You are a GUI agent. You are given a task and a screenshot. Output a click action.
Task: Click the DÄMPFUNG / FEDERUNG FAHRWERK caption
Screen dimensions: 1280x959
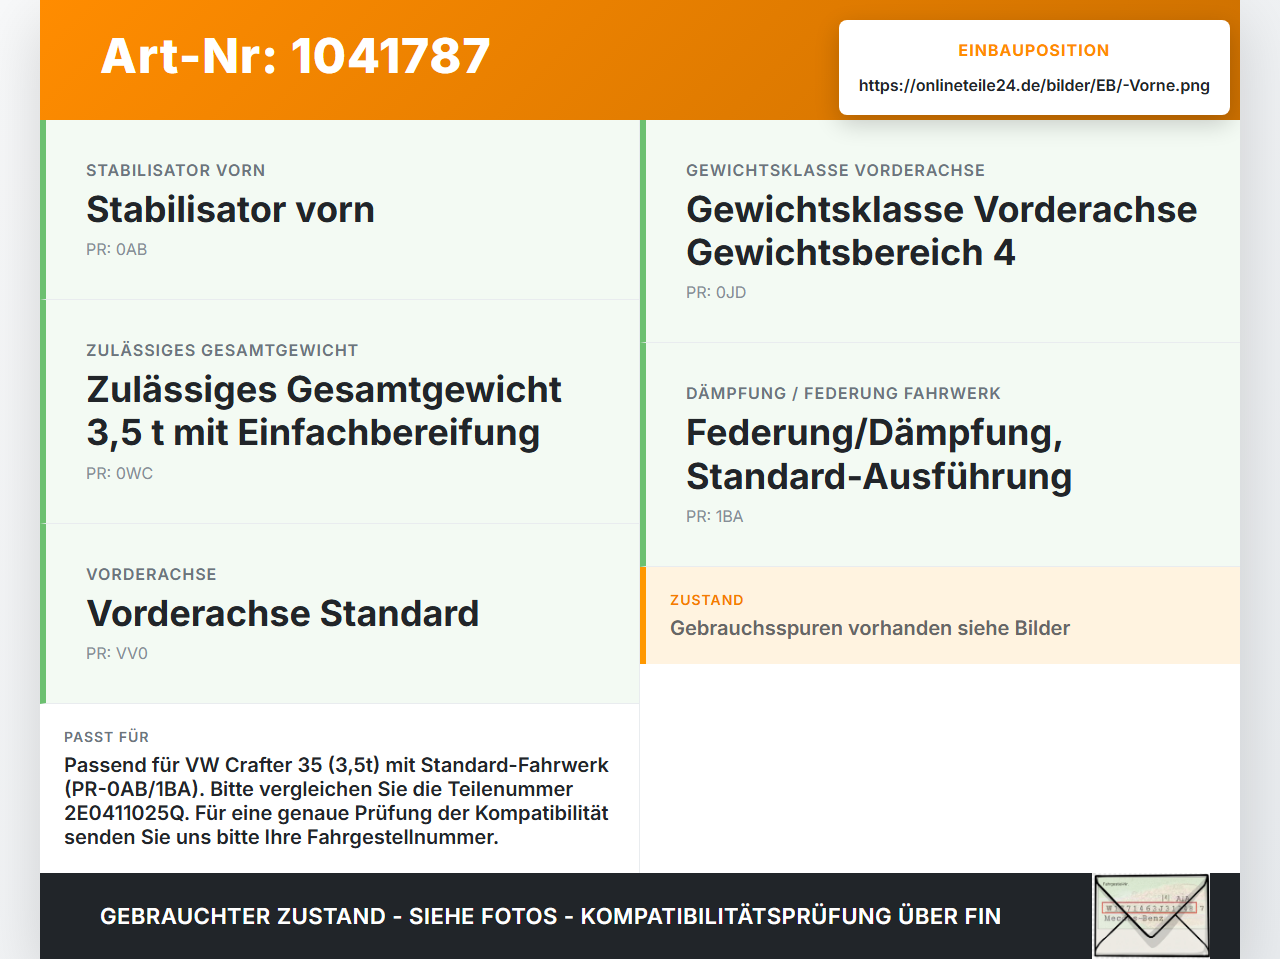(843, 394)
